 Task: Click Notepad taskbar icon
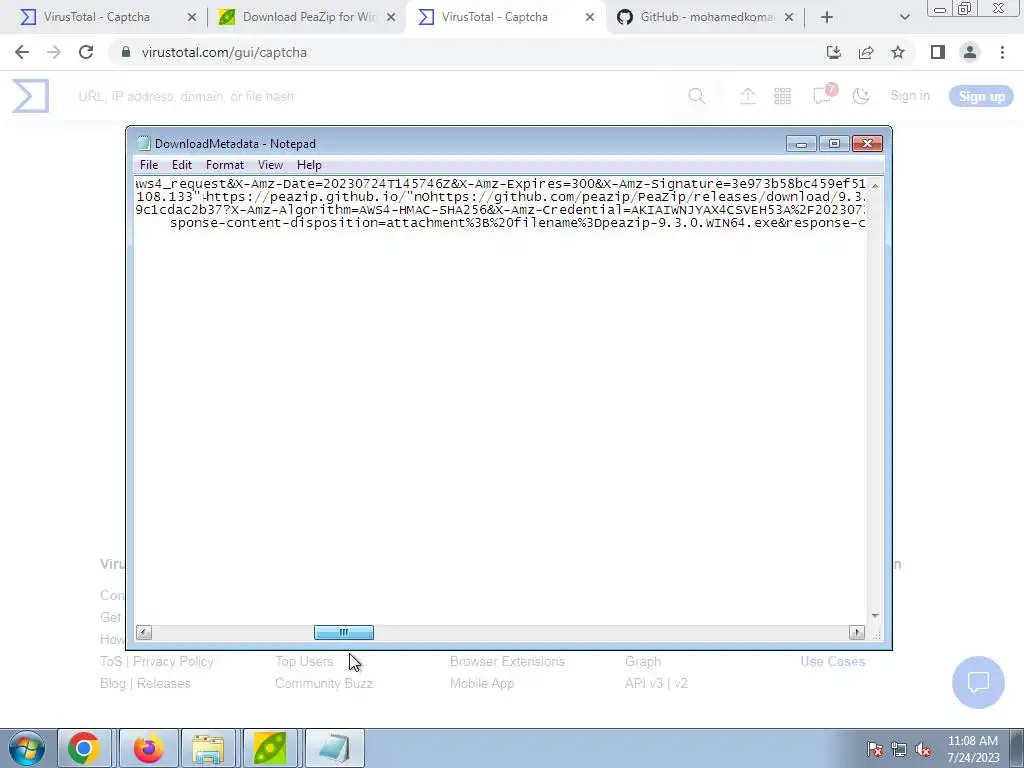tap(334, 748)
